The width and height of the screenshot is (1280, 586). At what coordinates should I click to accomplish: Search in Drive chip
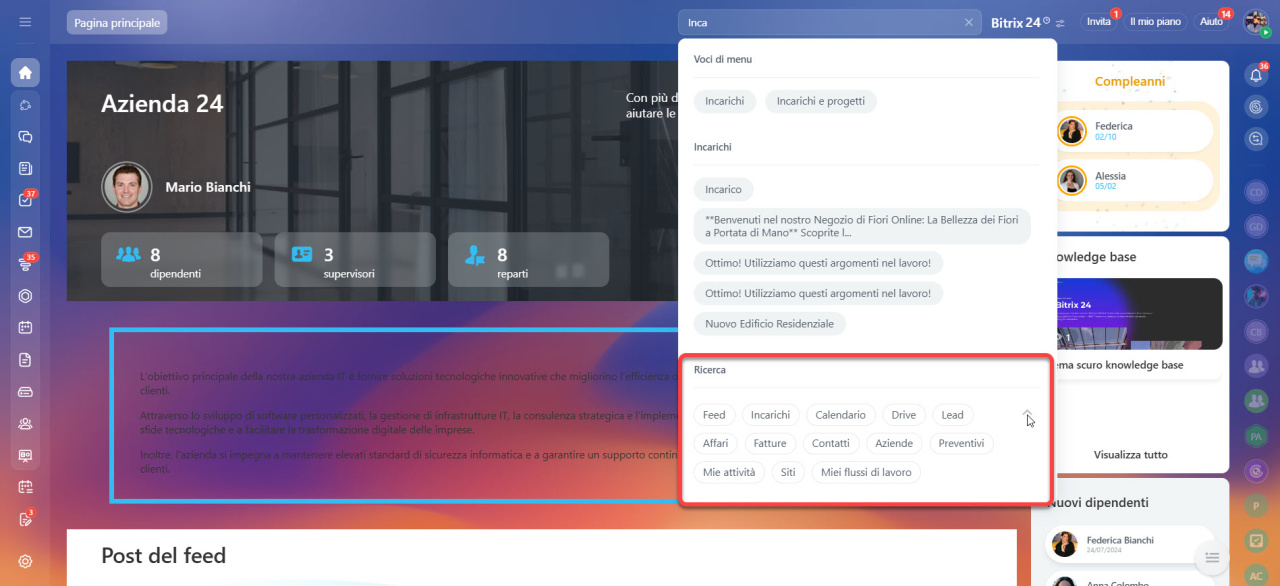(904, 415)
